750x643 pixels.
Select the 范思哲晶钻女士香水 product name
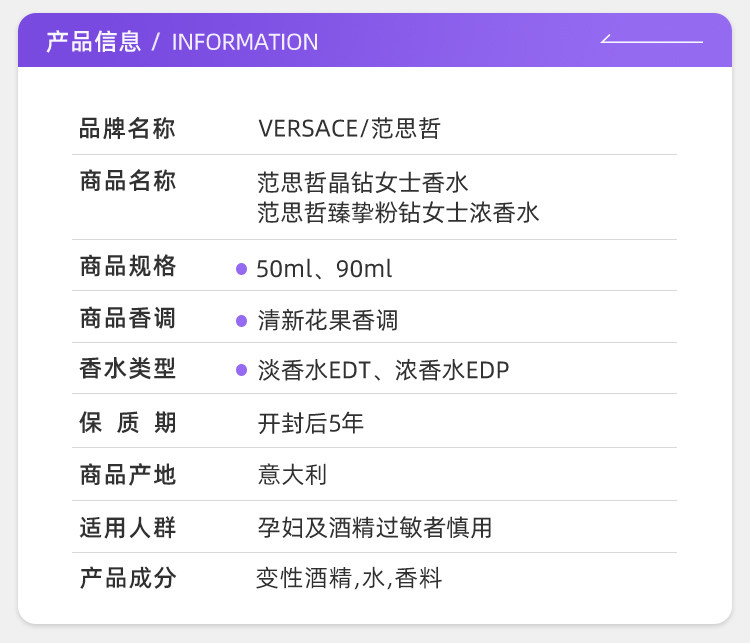(x=362, y=184)
